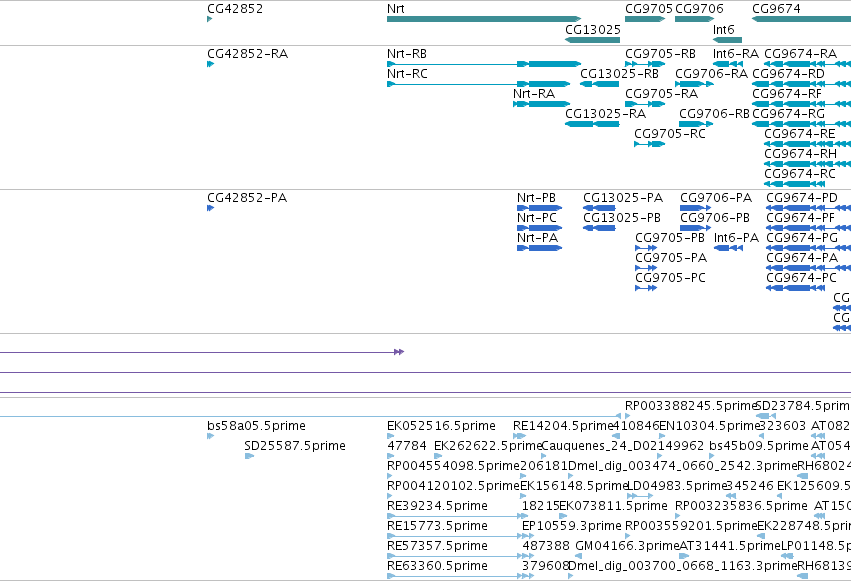This screenshot has width=851, height=581.
Task: Click the RP003235836.5prime EST label
Action: 741,506
